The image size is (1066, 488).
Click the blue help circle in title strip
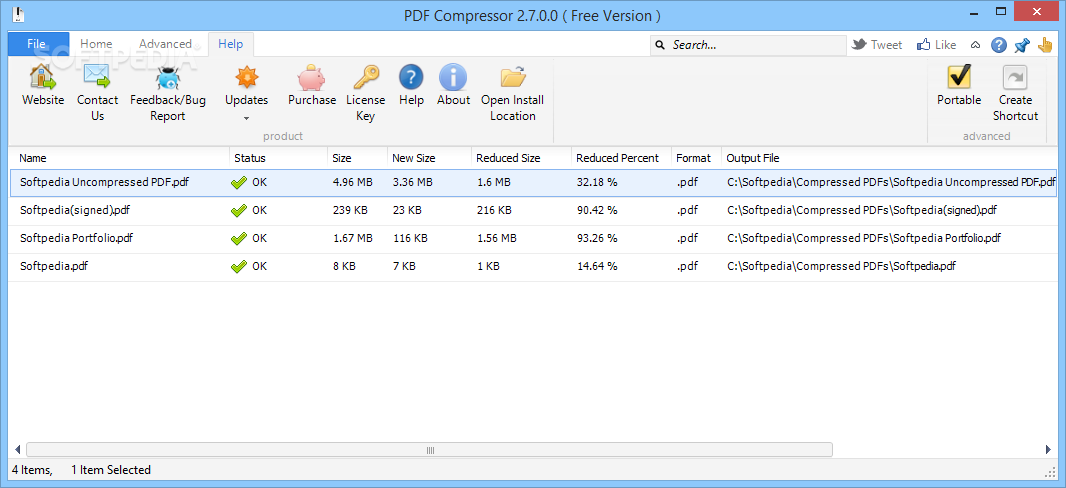(998, 45)
